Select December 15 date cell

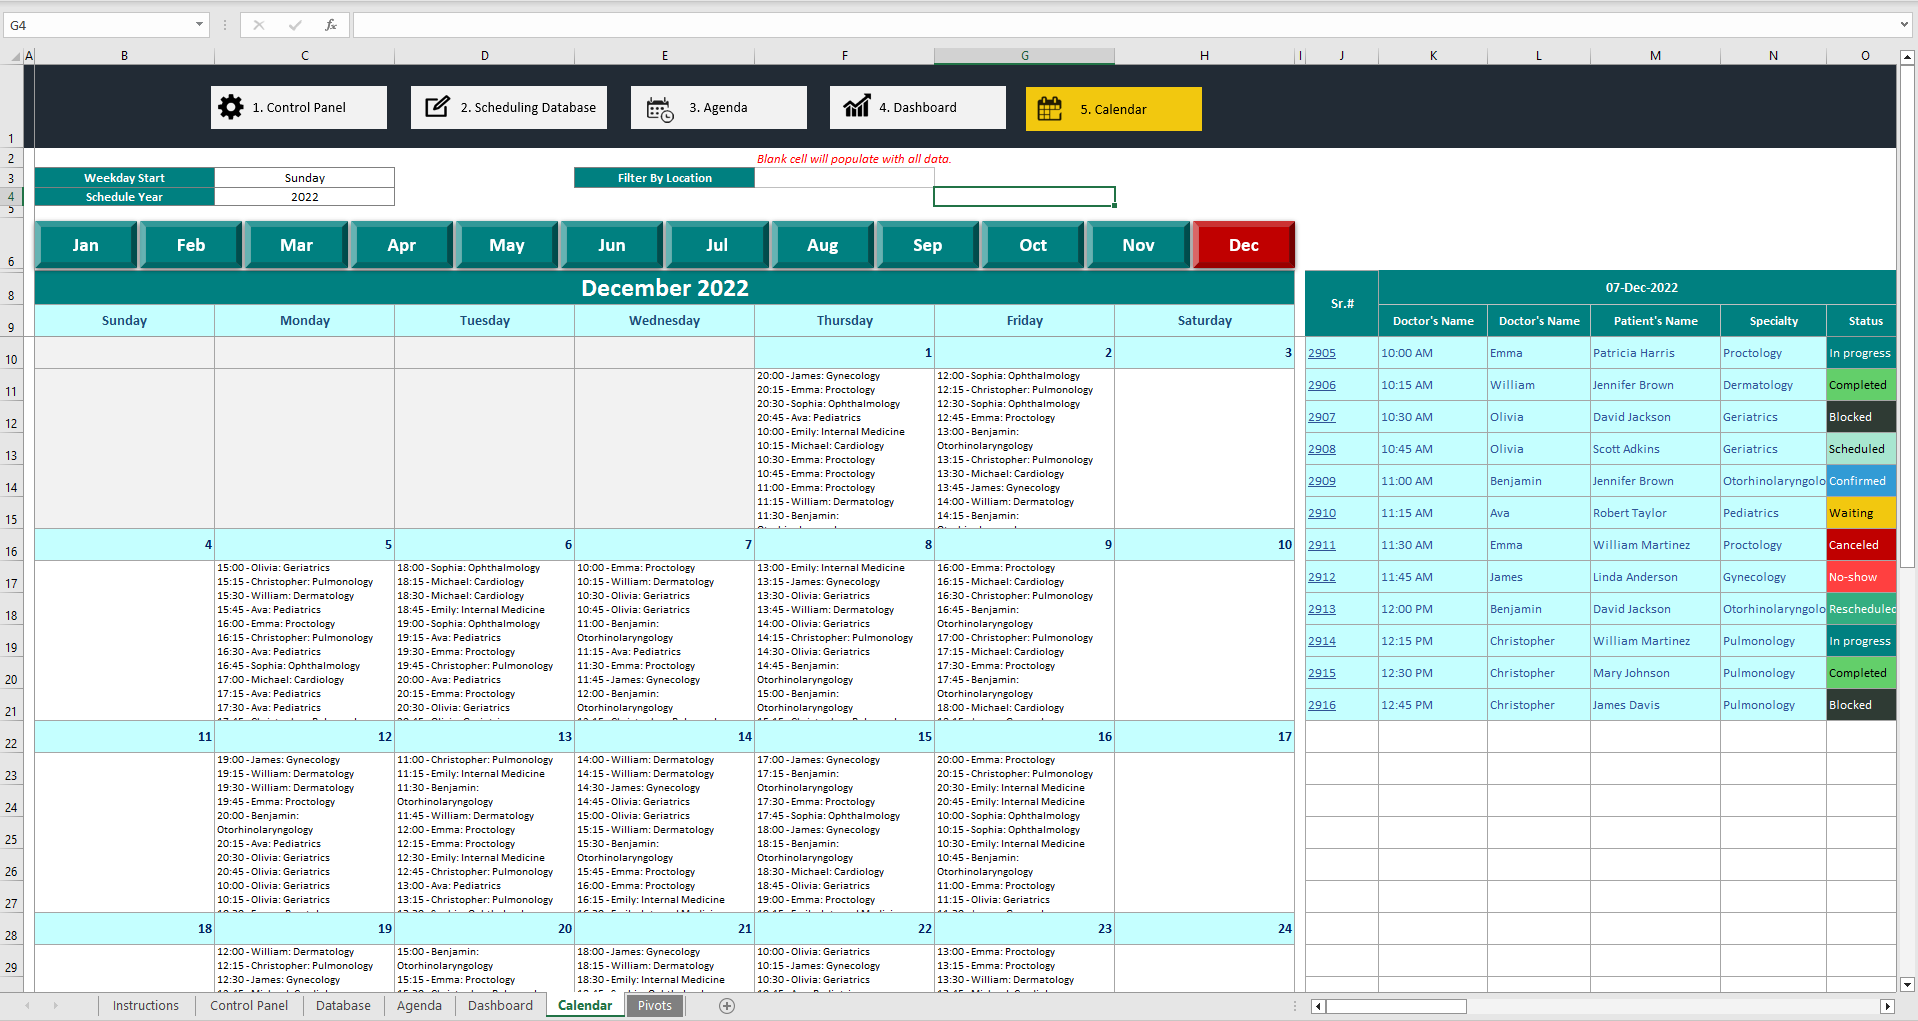pos(844,737)
